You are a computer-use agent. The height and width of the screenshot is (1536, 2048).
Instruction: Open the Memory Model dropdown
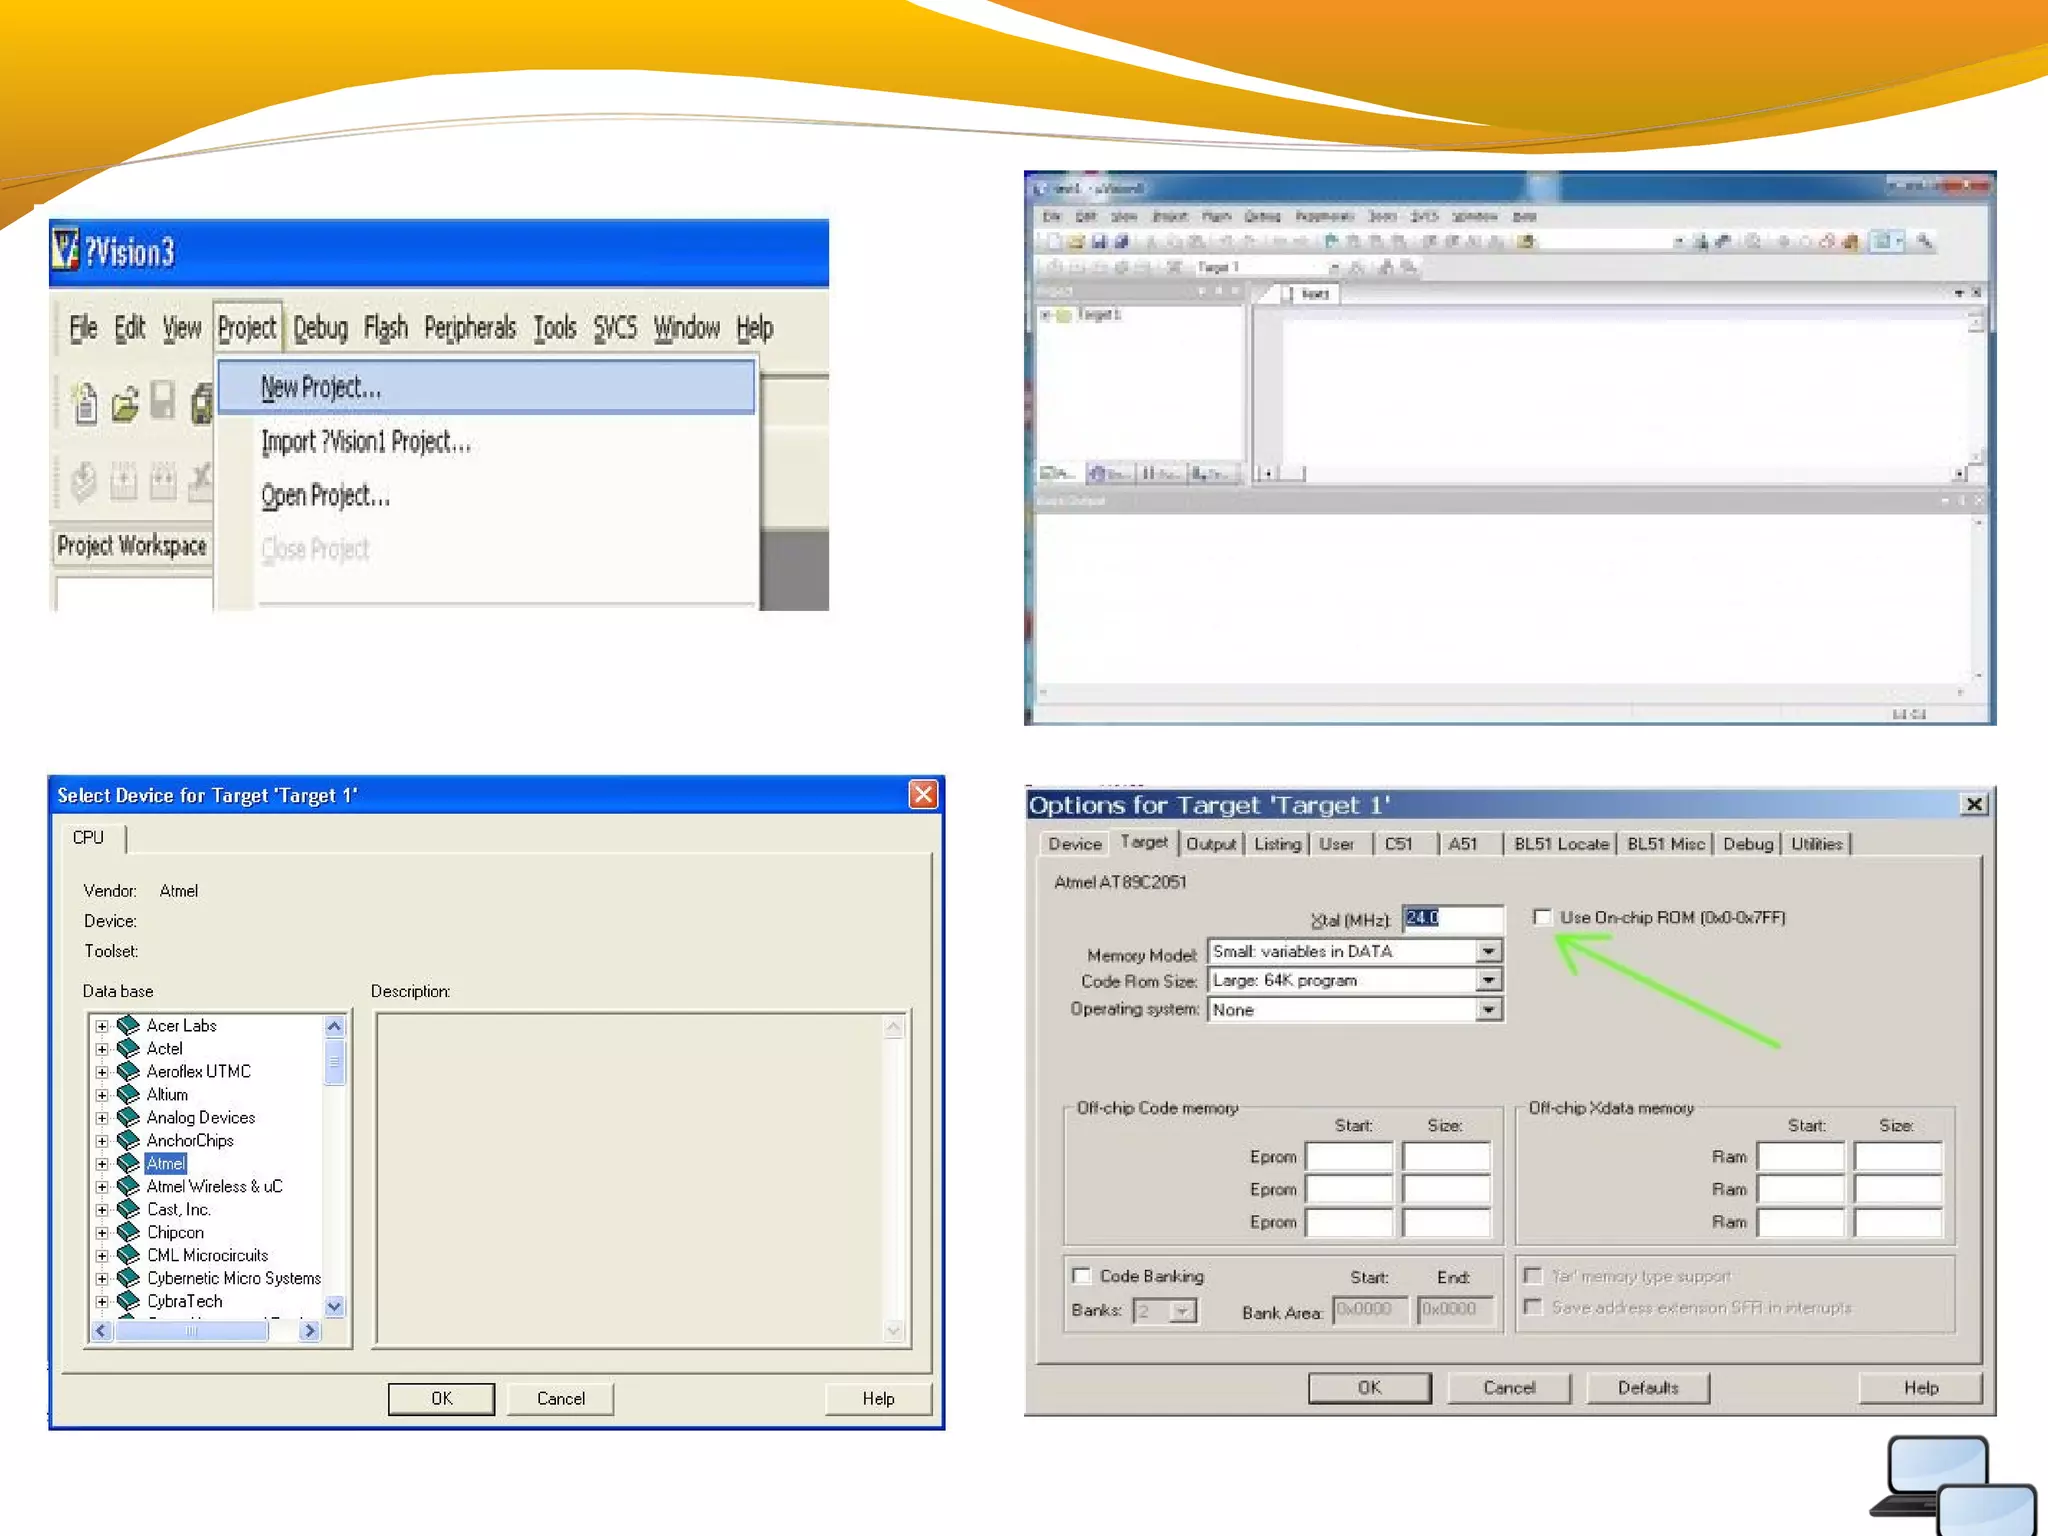[x=1488, y=951]
